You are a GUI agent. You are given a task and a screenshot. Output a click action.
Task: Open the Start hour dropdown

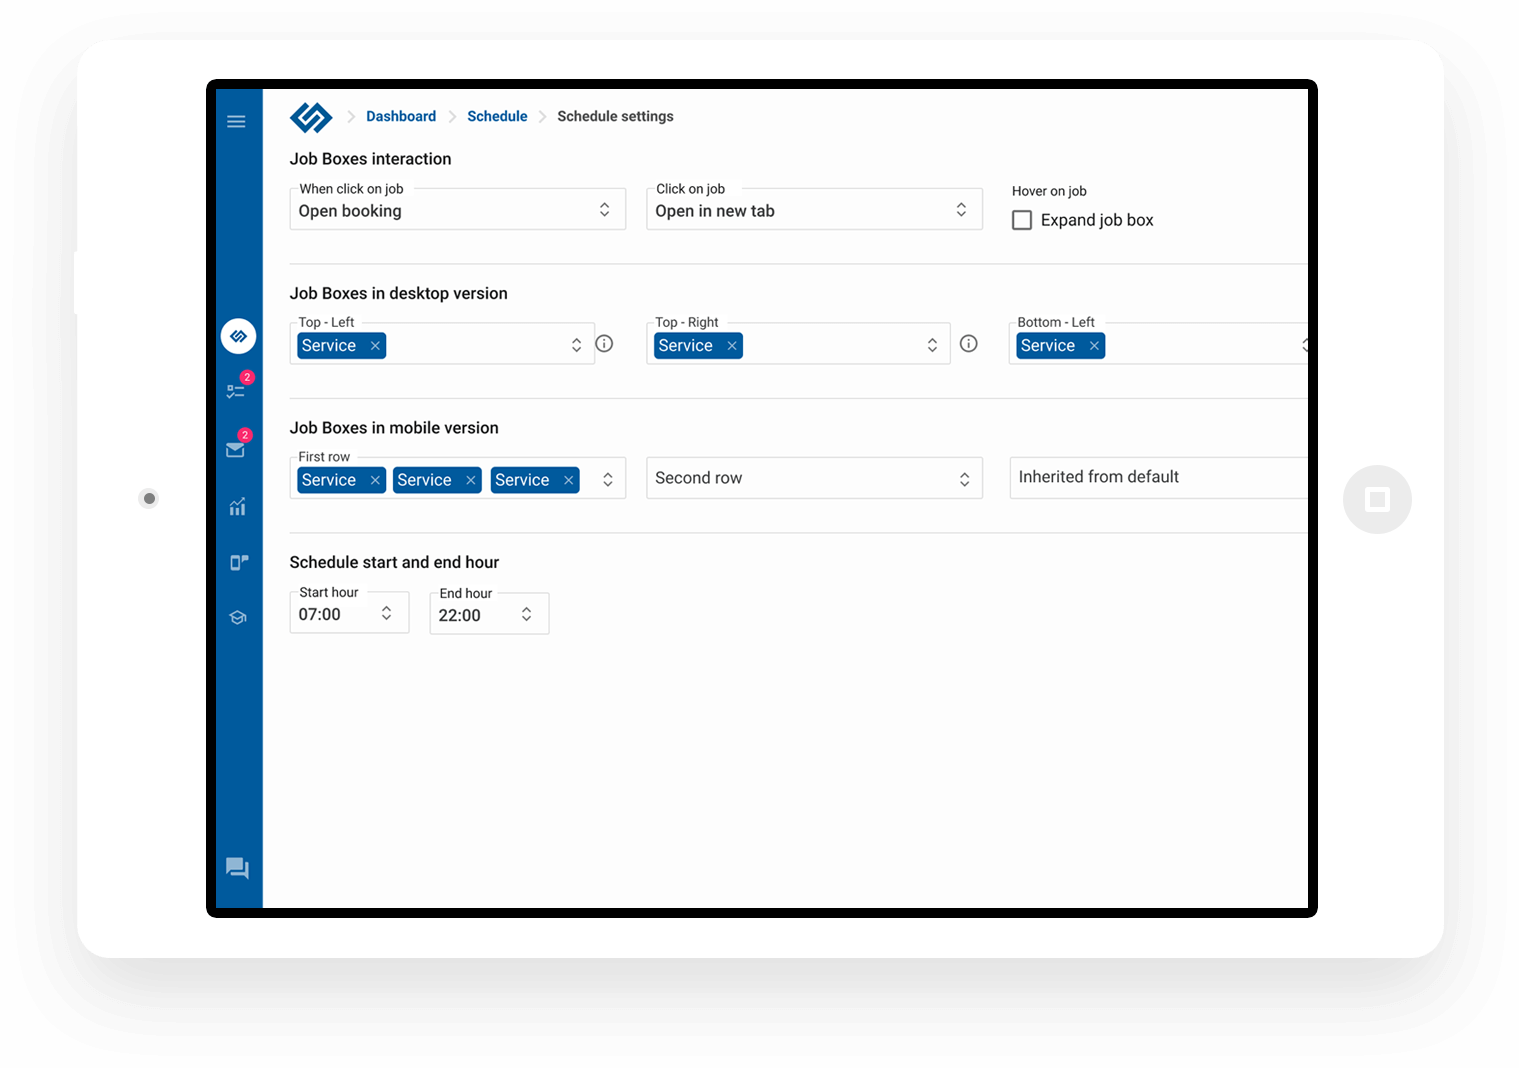click(x=349, y=613)
